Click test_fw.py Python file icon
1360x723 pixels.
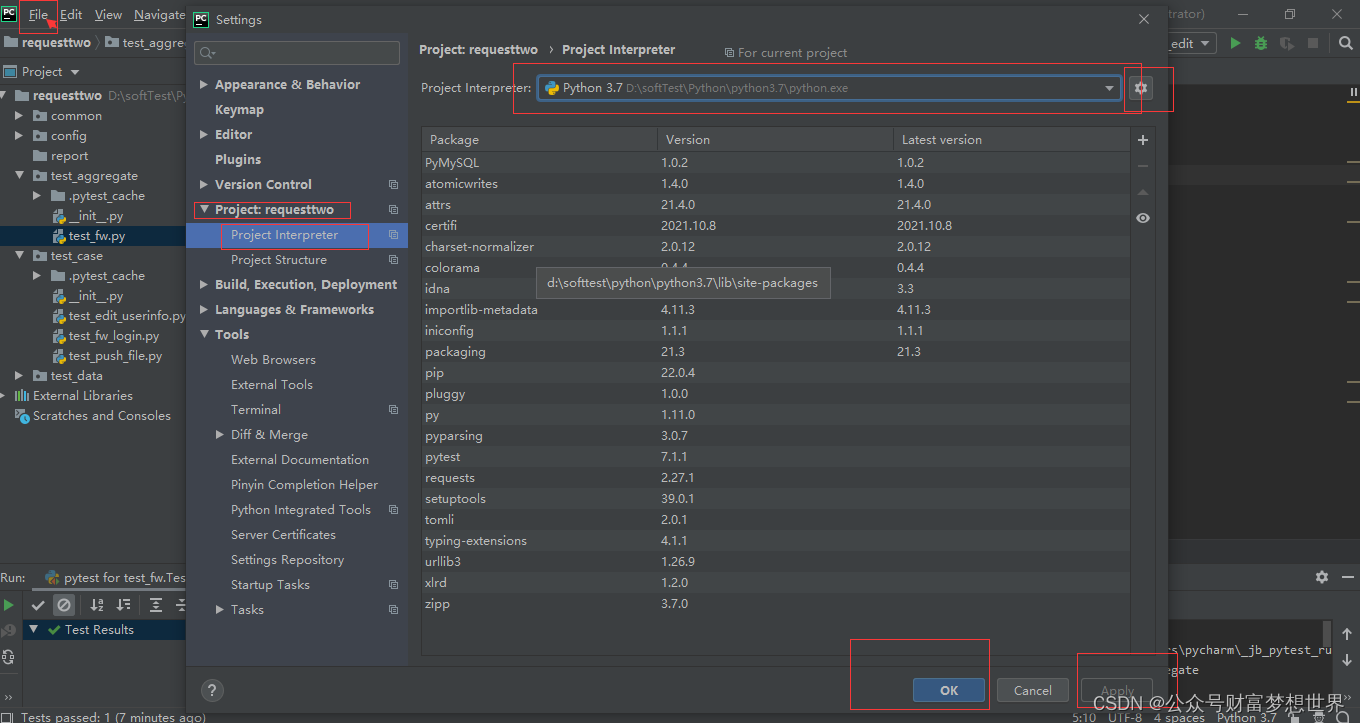[x=59, y=236]
